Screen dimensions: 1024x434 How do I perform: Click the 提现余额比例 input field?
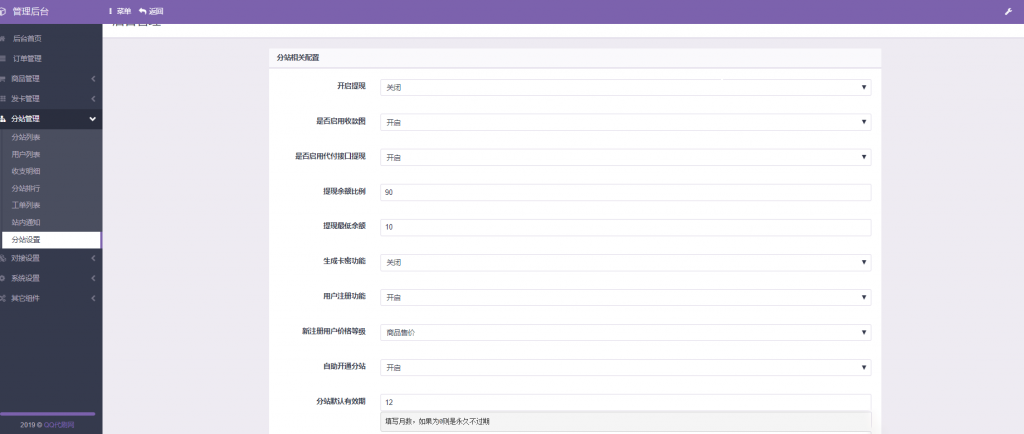click(x=626, y=193)
